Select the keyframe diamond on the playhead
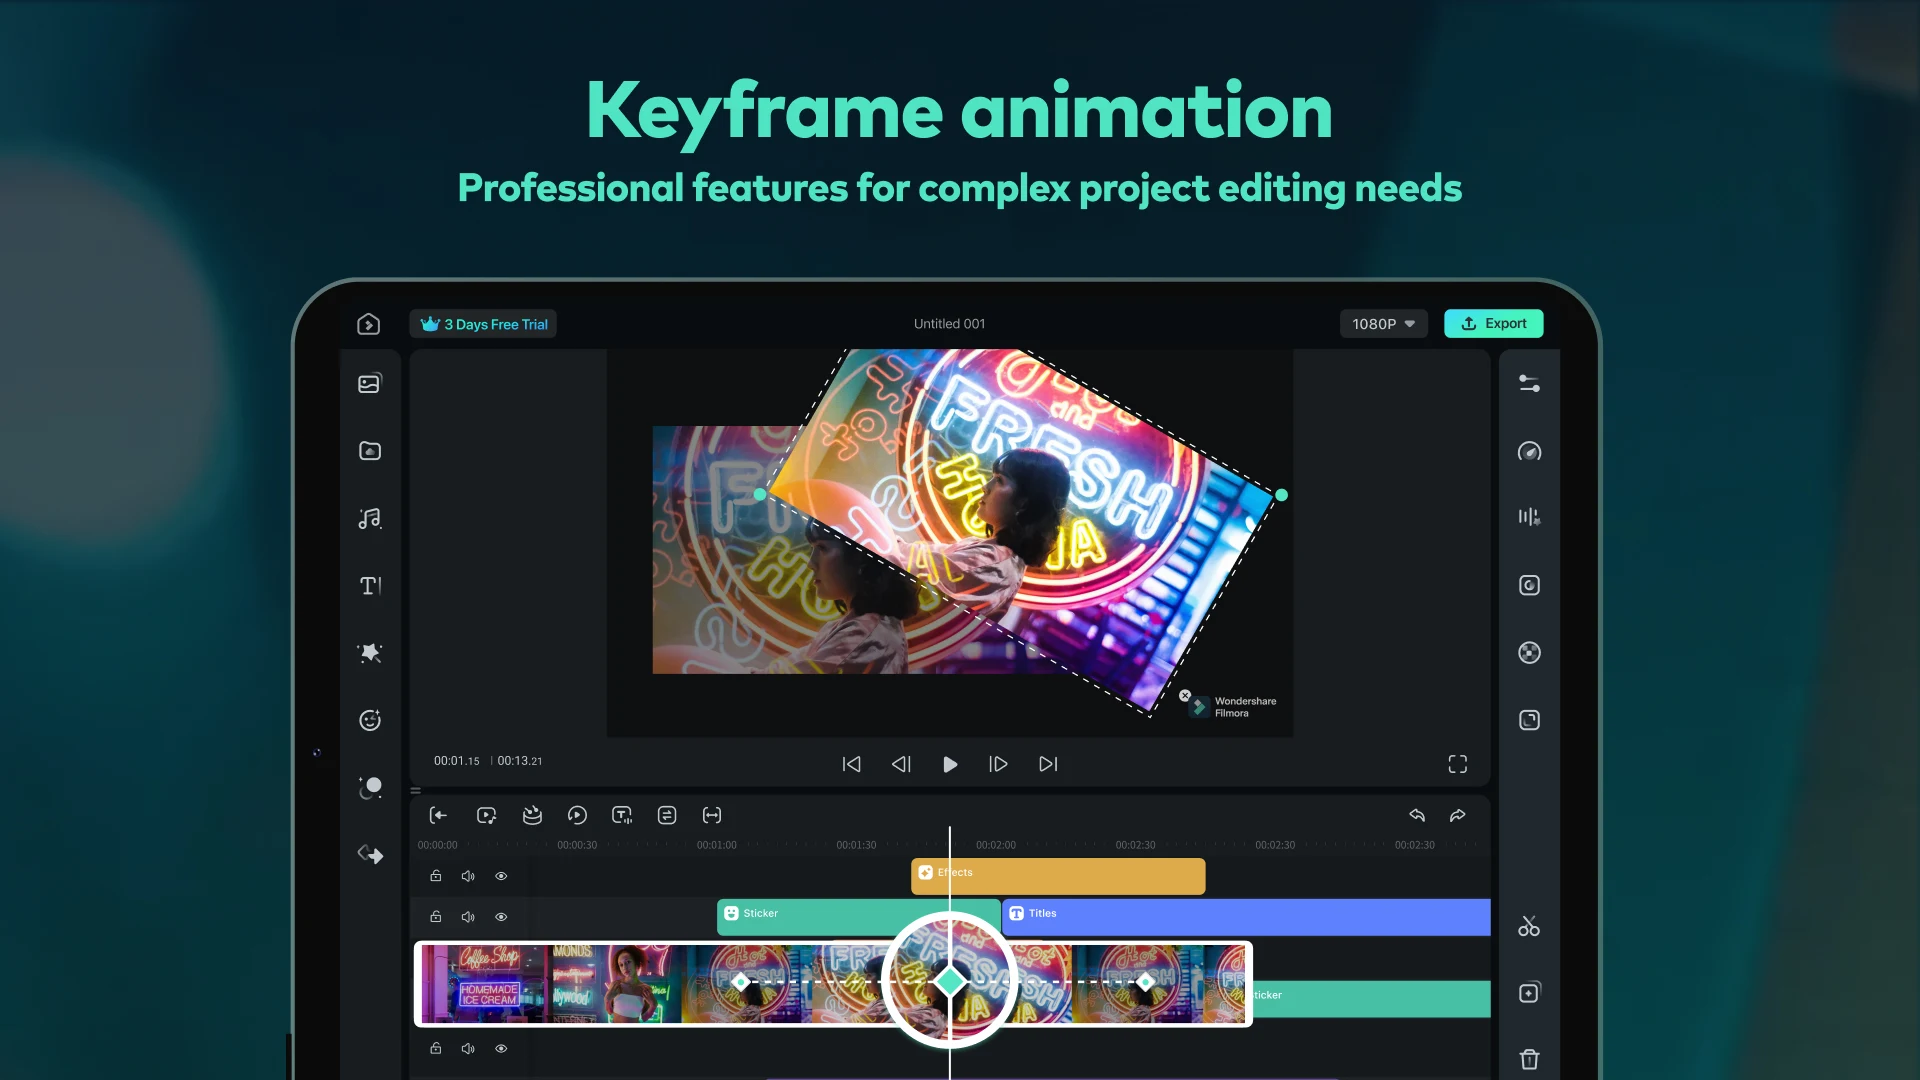1920x1080 pixels. tap(950, 981)
